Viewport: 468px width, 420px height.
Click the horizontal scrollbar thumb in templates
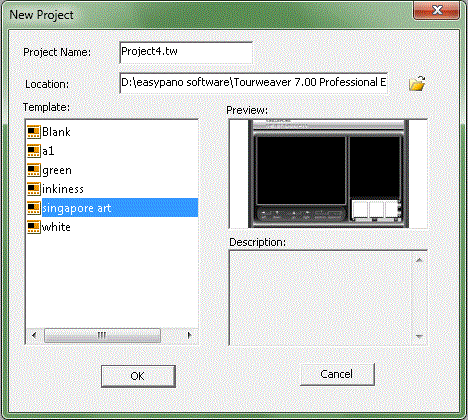point(102,335)
